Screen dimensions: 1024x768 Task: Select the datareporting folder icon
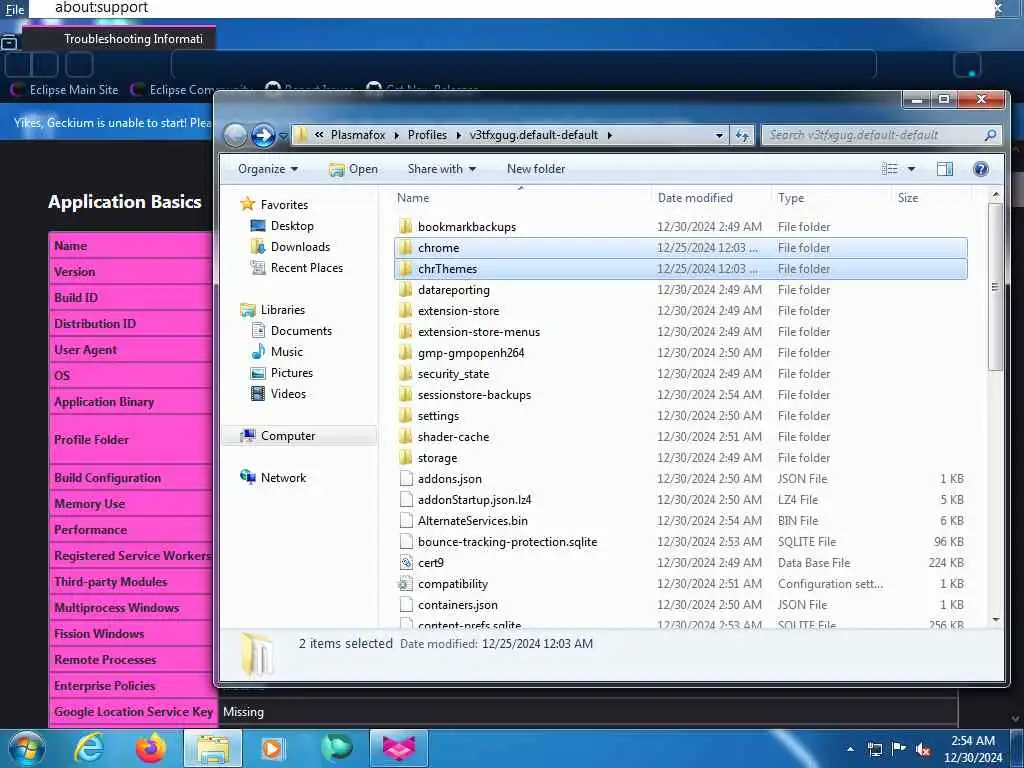(x=406, y=290)
